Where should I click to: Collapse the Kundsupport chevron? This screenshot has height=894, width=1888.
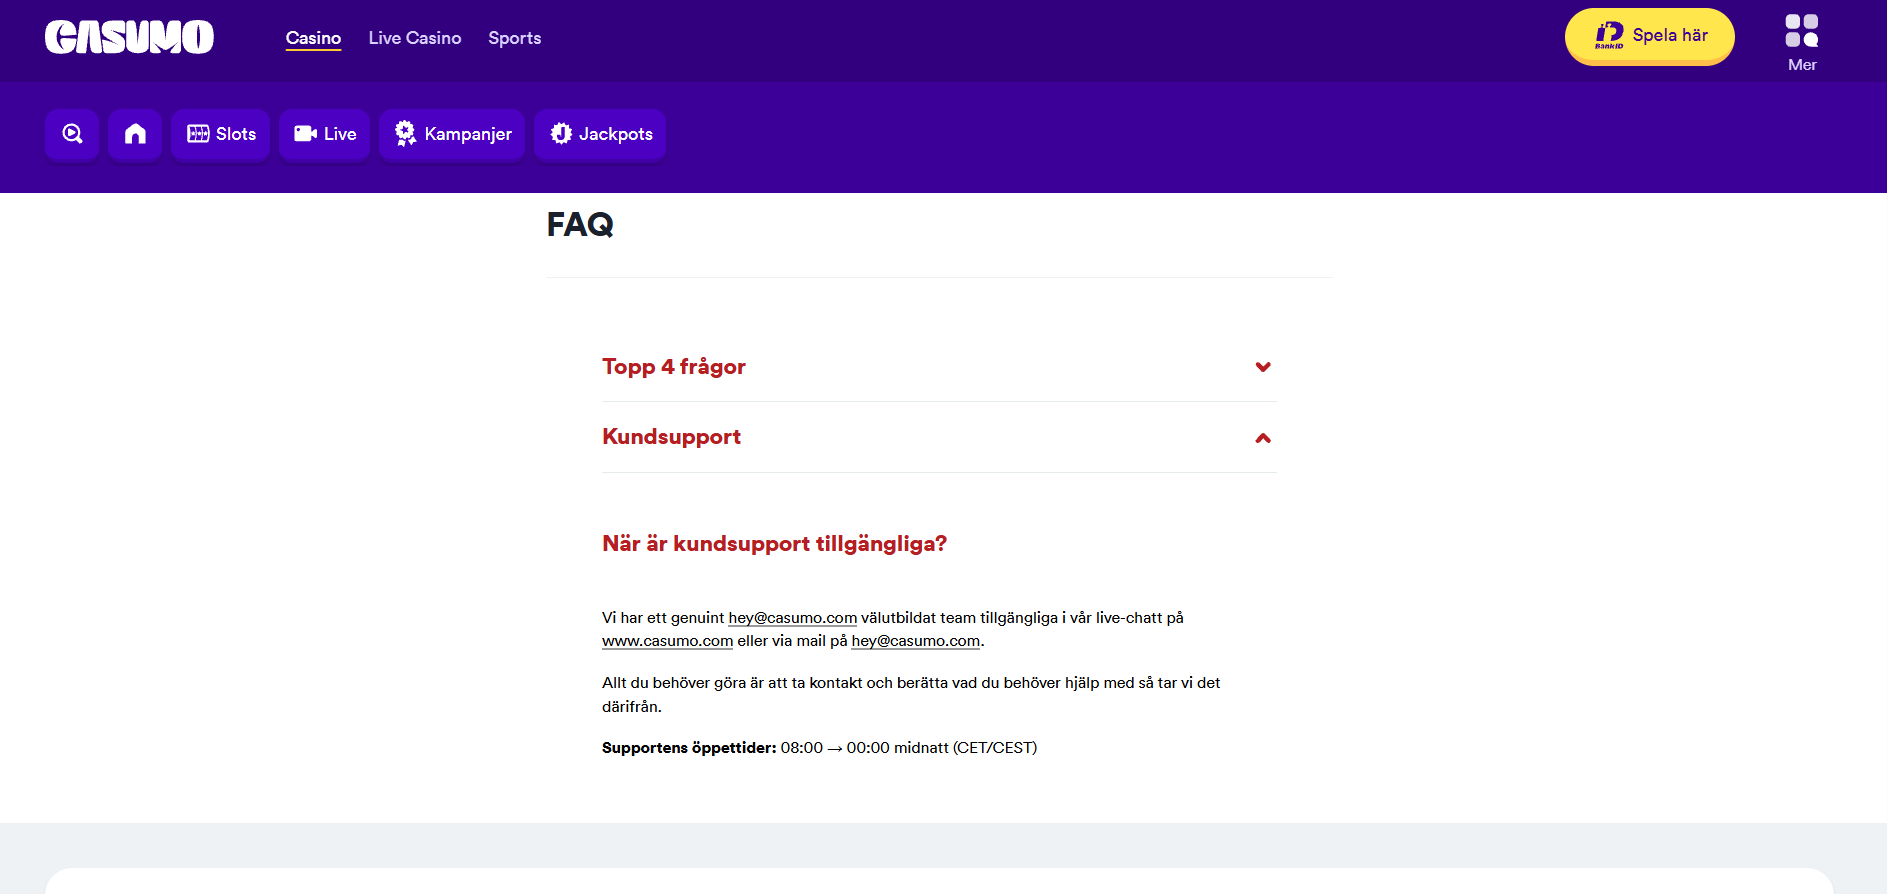(x=1263, y=438)
